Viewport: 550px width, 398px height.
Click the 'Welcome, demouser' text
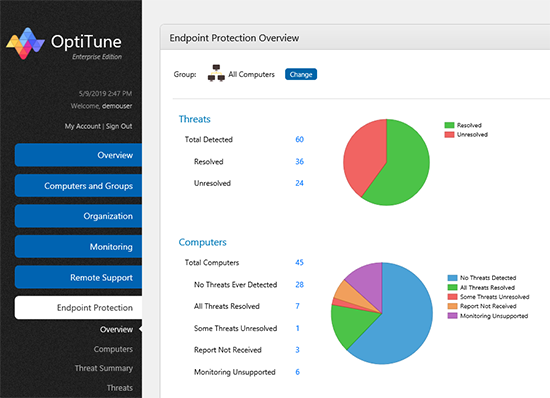[101, 106]
